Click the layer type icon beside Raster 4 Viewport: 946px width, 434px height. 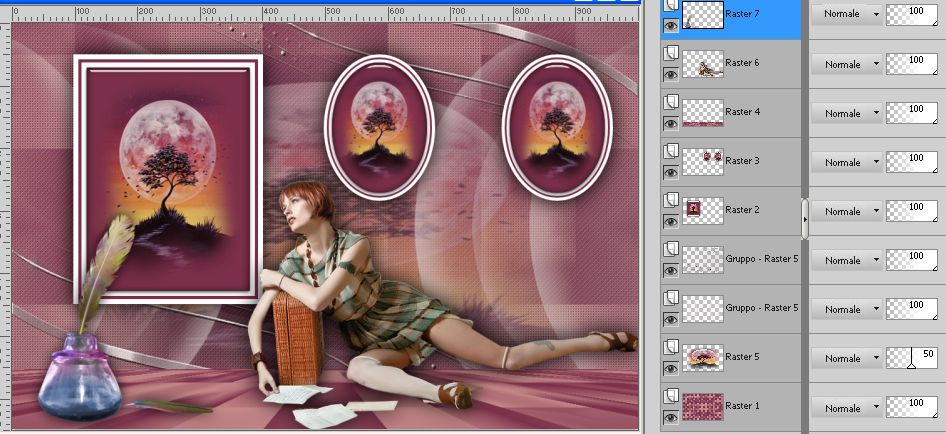[x=670, y=103]
